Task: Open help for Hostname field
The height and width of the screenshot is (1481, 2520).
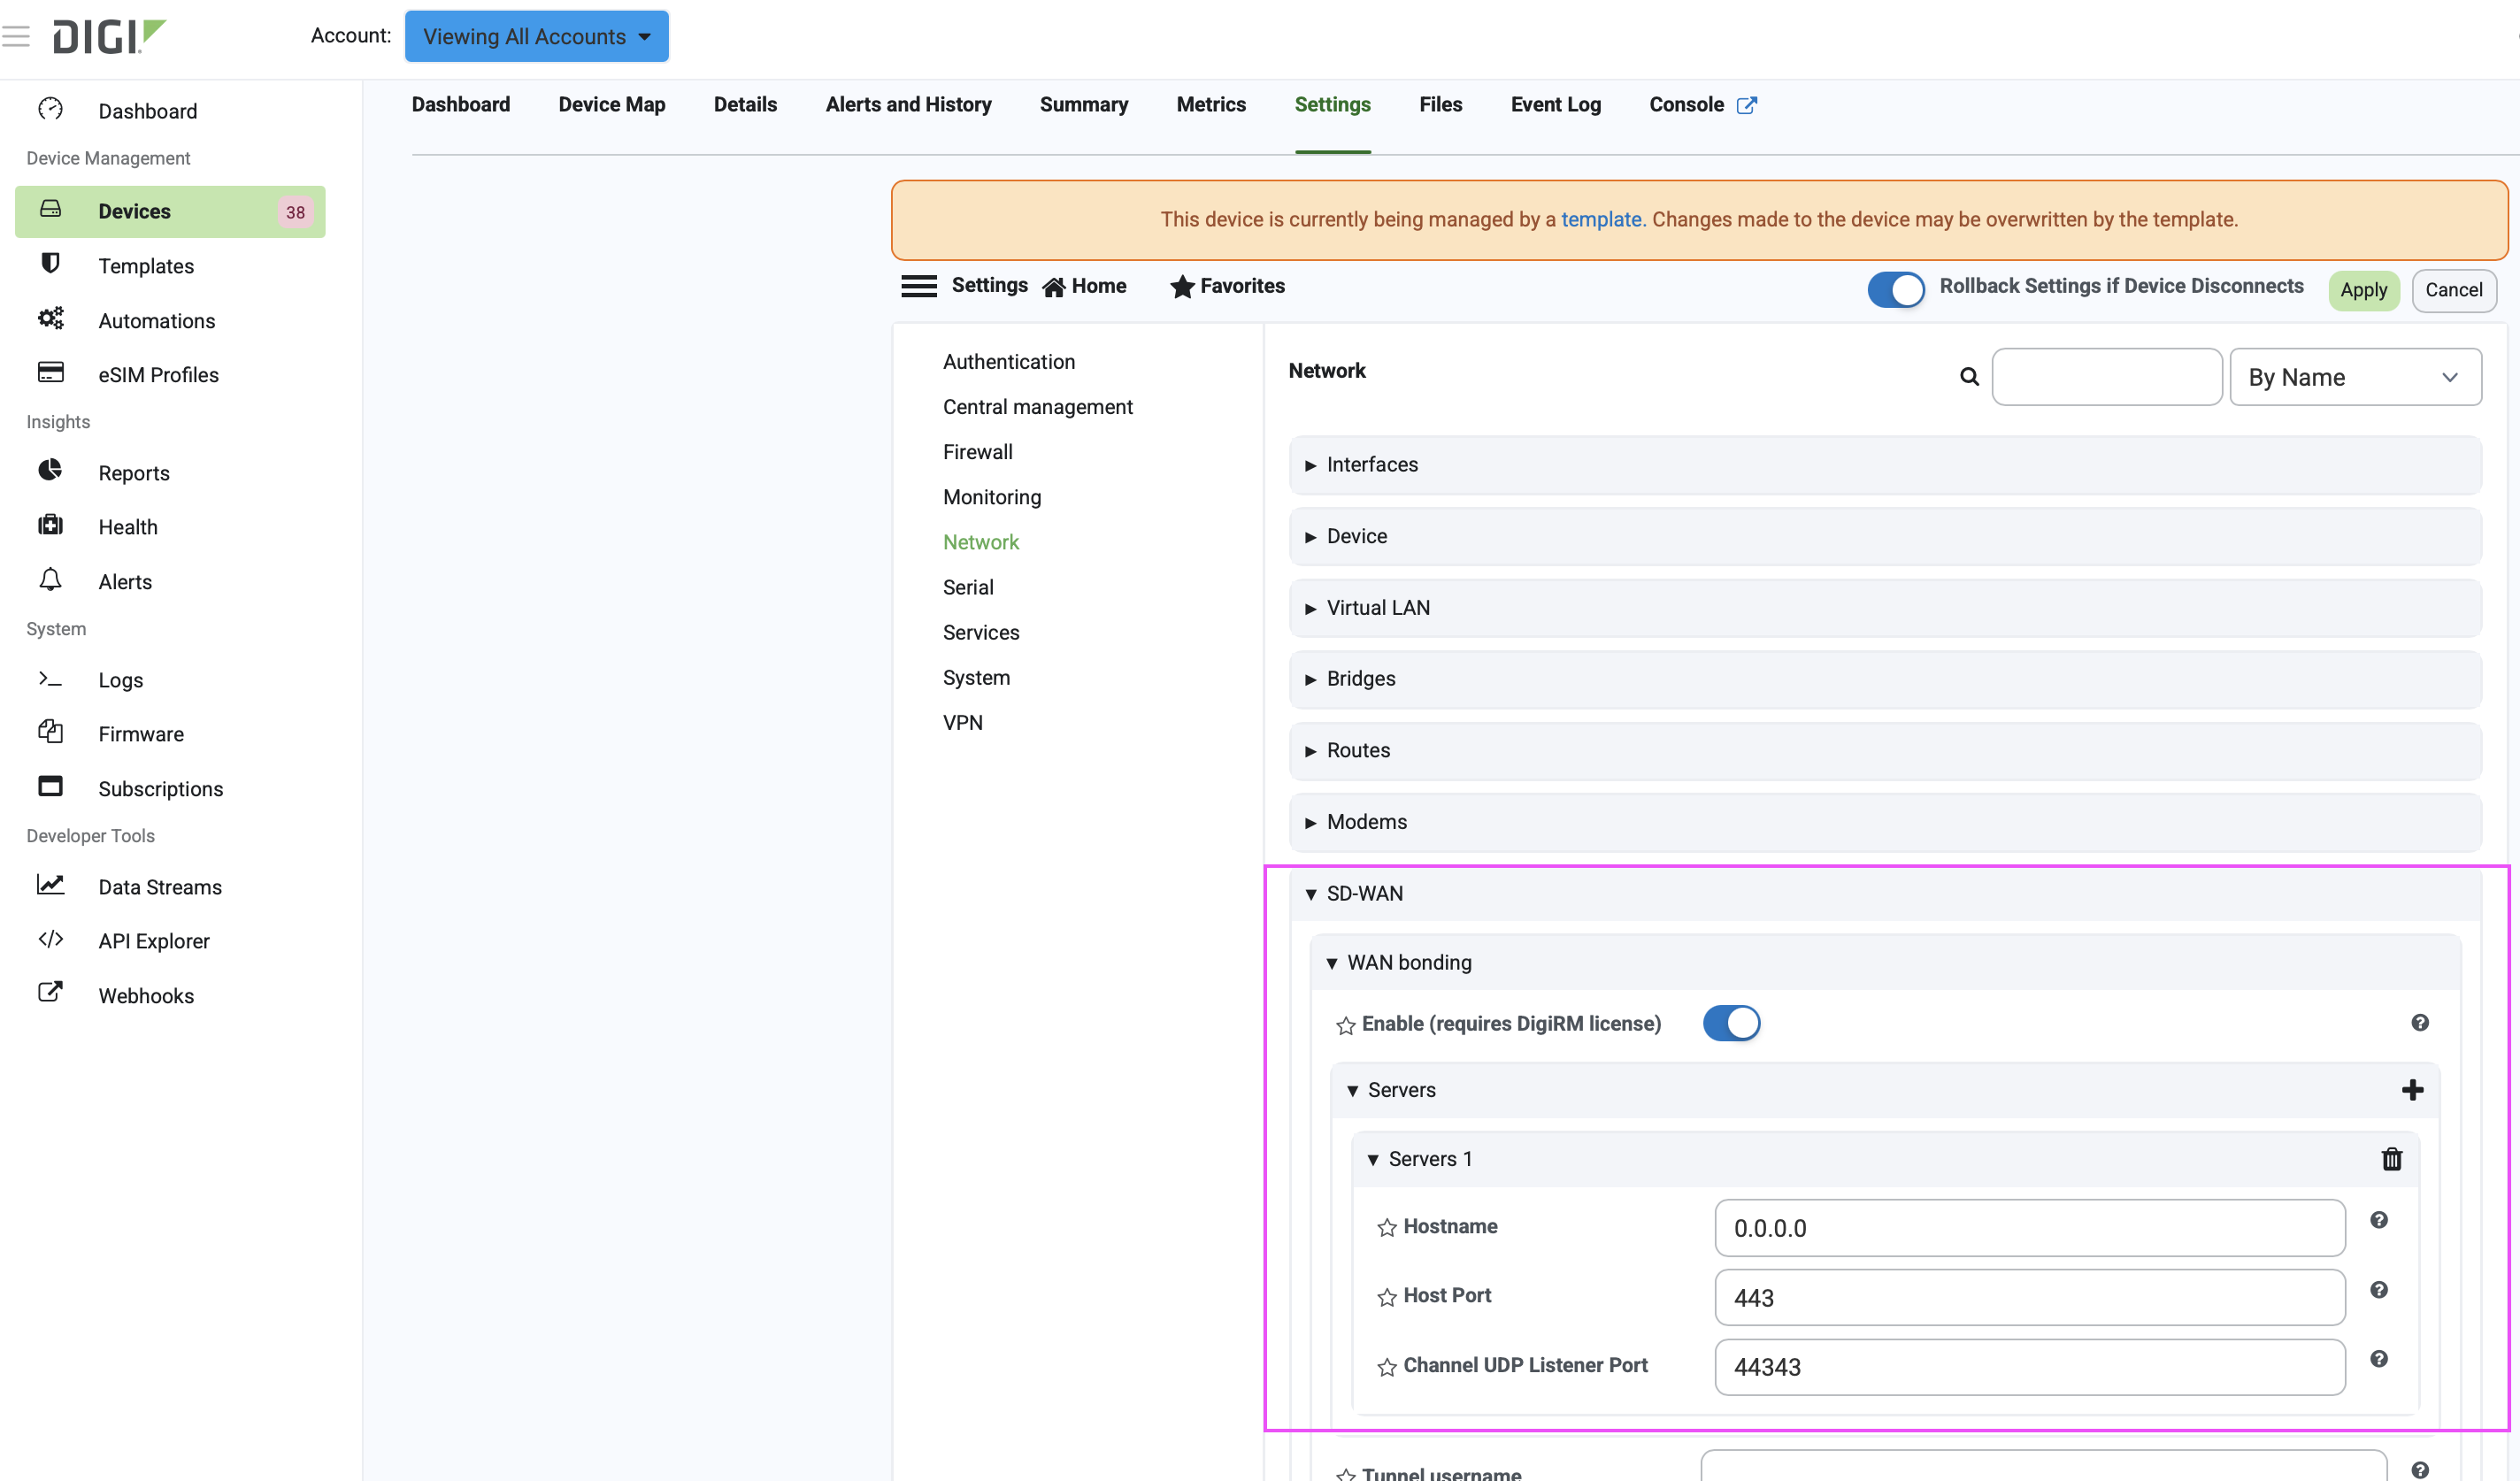Action: click(x=2379, y=1220)
